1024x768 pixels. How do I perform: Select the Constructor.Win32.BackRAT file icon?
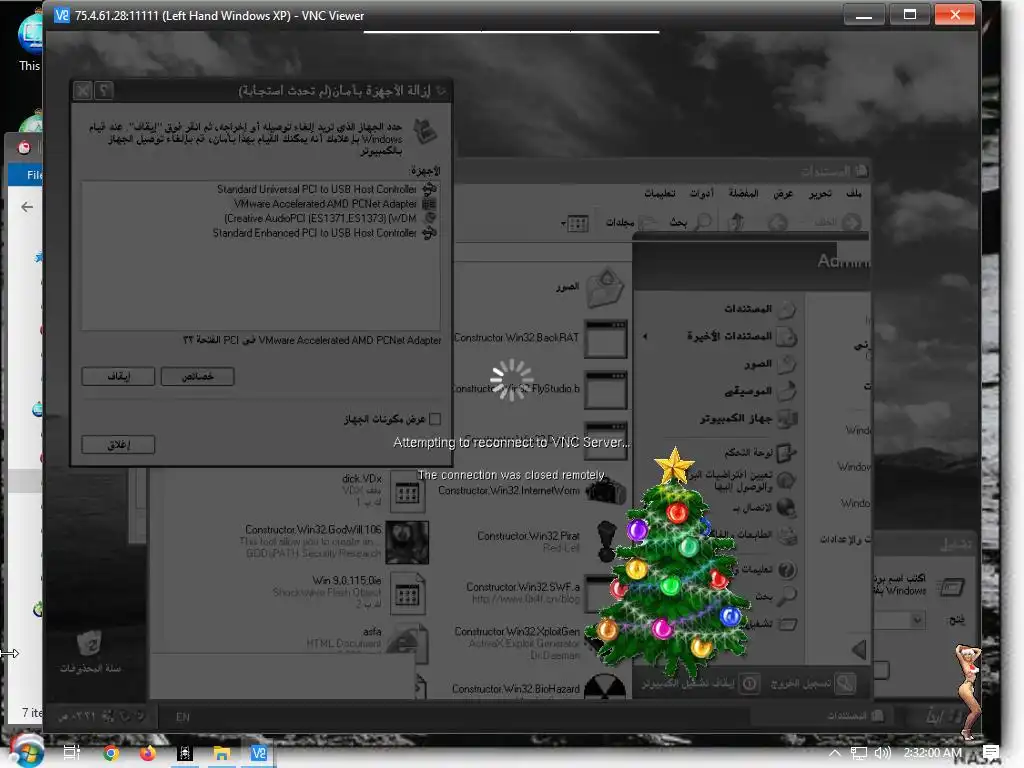pyautogui.click(x=605, y=338)
